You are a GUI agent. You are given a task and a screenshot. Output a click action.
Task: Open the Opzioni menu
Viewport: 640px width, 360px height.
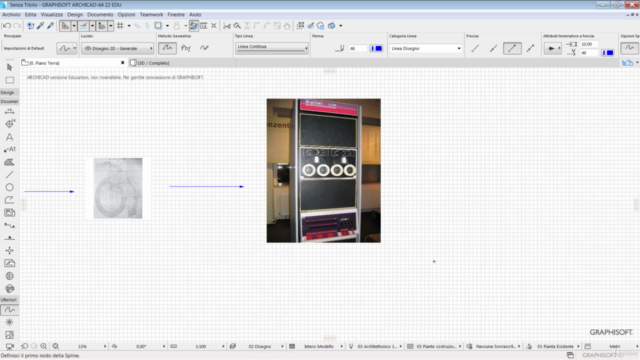126,14
